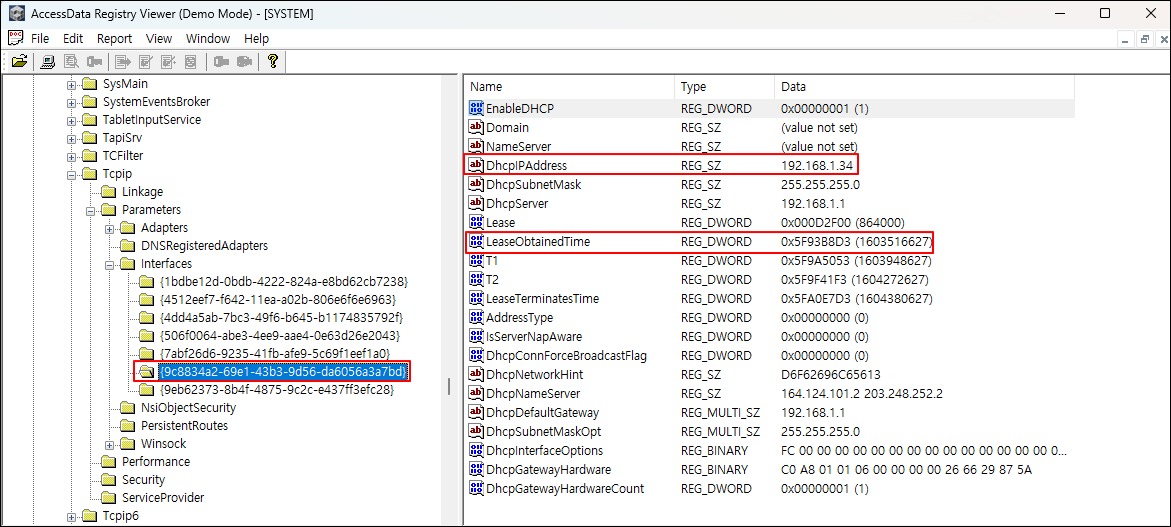
Task: Open the Report menu
Action: tap(114, 38)
